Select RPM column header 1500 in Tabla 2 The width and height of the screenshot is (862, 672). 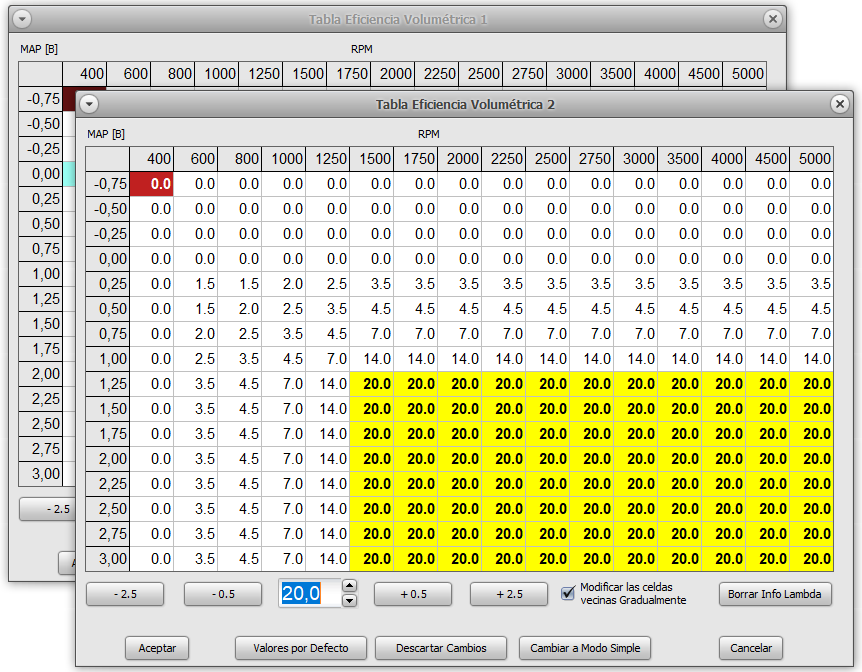[372, 159]
